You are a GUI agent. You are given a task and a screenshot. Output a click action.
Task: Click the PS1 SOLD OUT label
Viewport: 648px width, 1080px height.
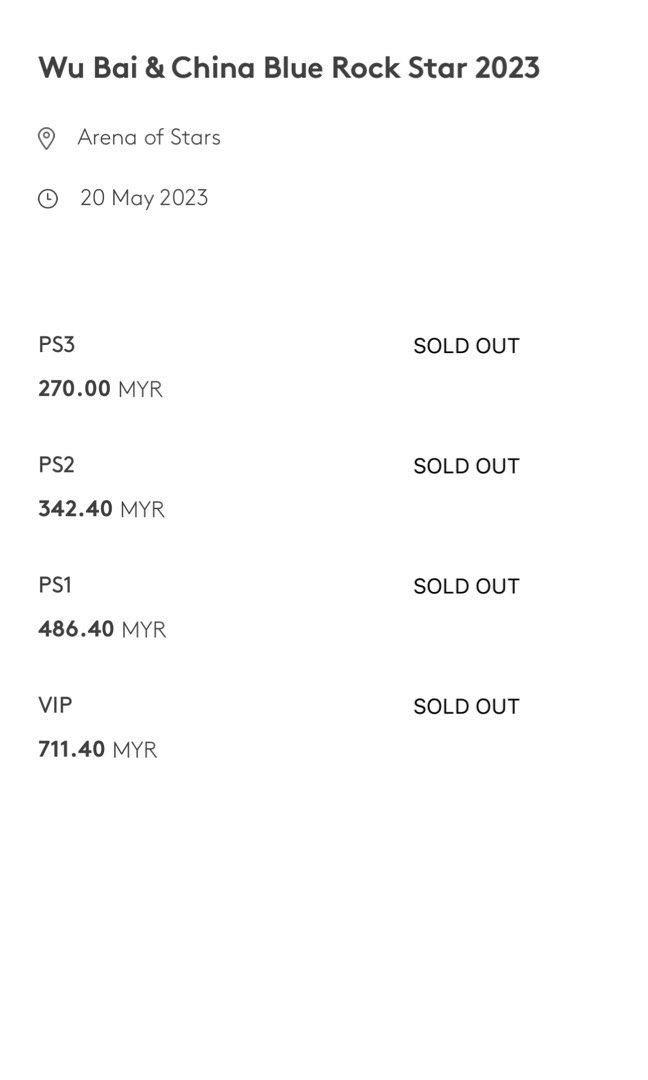coord(466,586)
